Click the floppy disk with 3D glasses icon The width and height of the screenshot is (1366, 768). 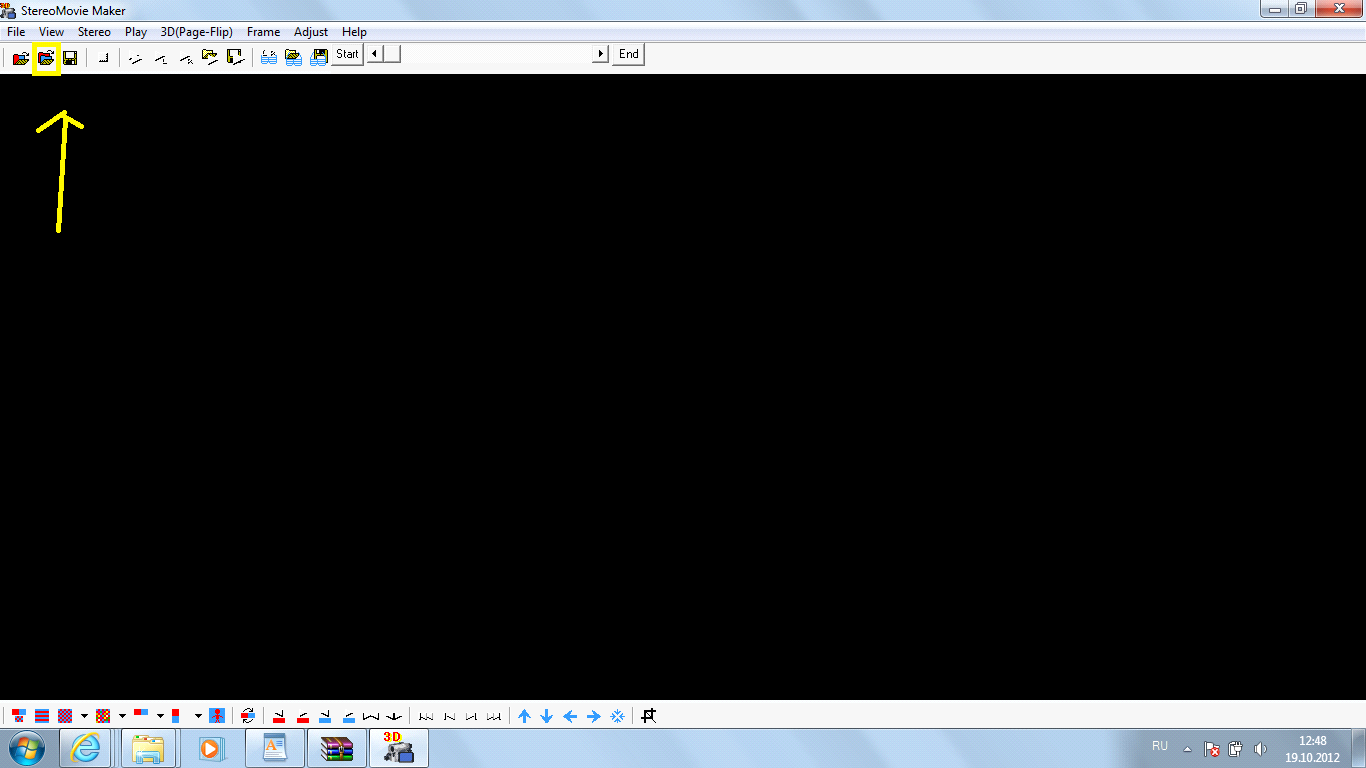pyautogui.click(x=319, y=57)
